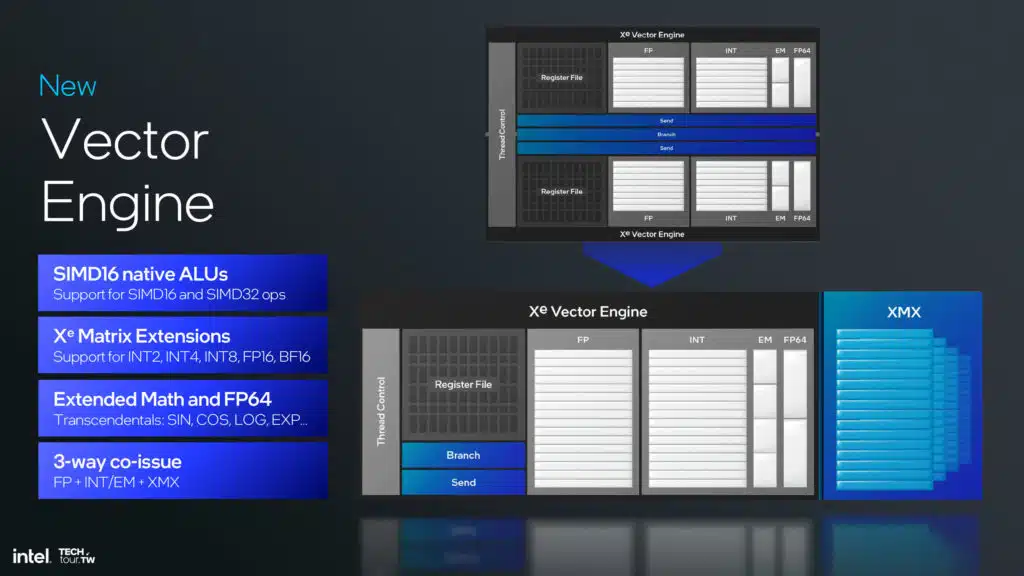Click the EM label in large diagram
The width and height of the screenshot is (1024, 576).
coord(765,340)
